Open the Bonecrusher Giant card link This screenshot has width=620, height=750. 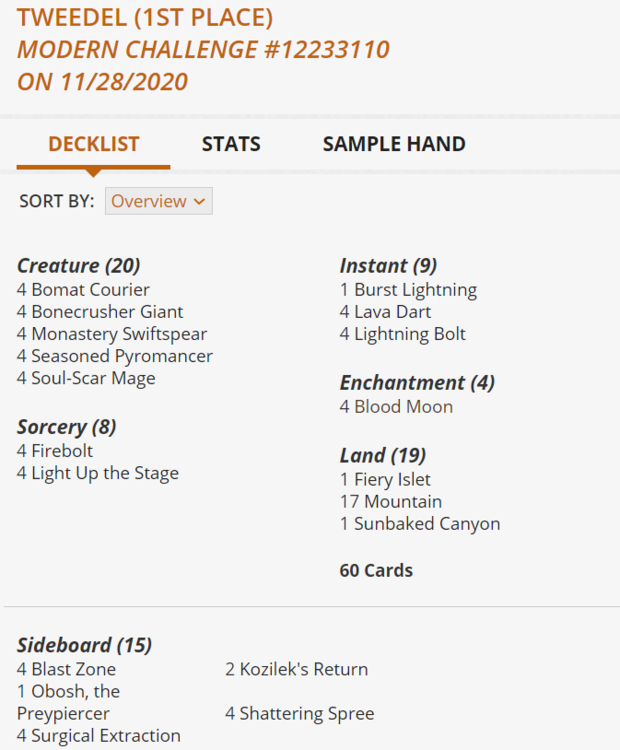(107, 312)
